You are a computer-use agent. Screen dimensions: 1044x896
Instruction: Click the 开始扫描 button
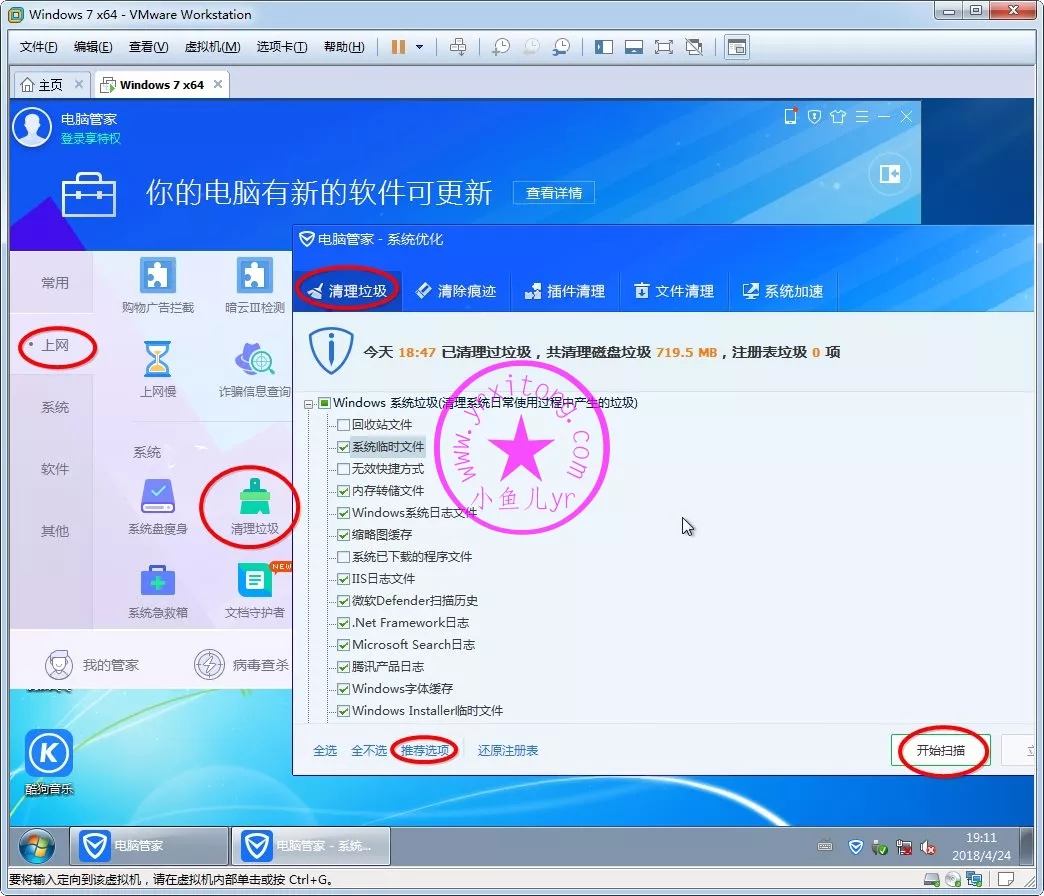(940, 750)
